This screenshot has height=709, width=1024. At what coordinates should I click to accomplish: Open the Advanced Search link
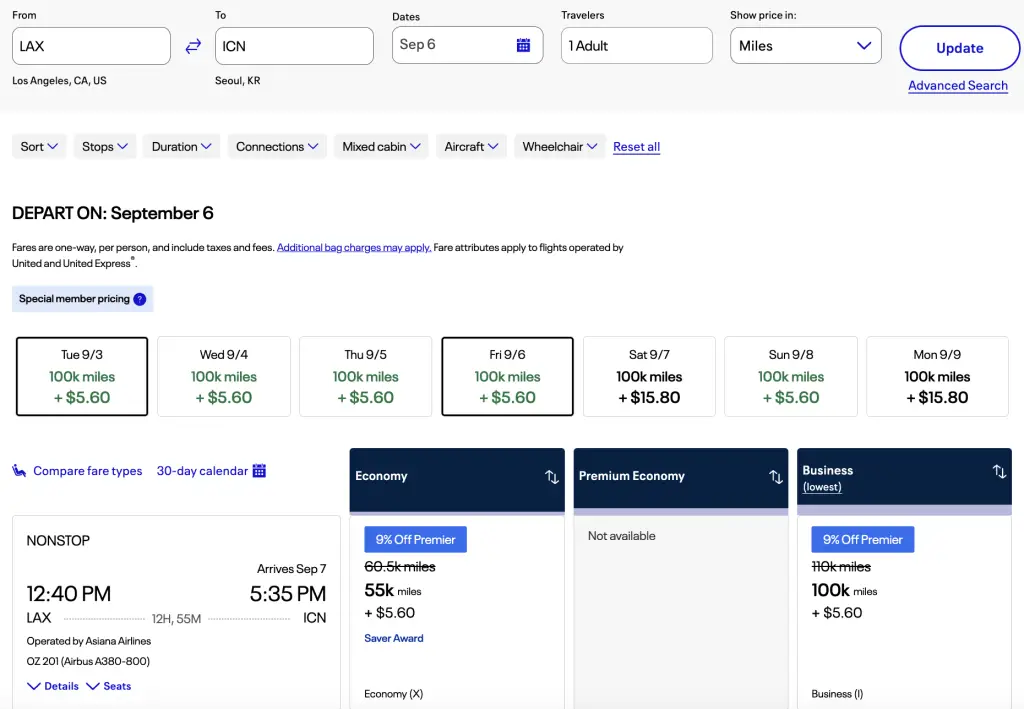pyautogui.click(x=957, y=86)
